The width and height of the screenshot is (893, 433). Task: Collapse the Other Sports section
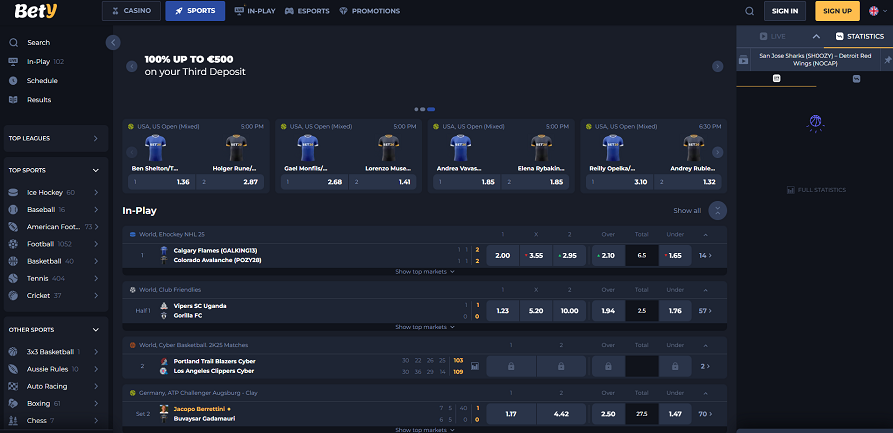click(96, 330)
